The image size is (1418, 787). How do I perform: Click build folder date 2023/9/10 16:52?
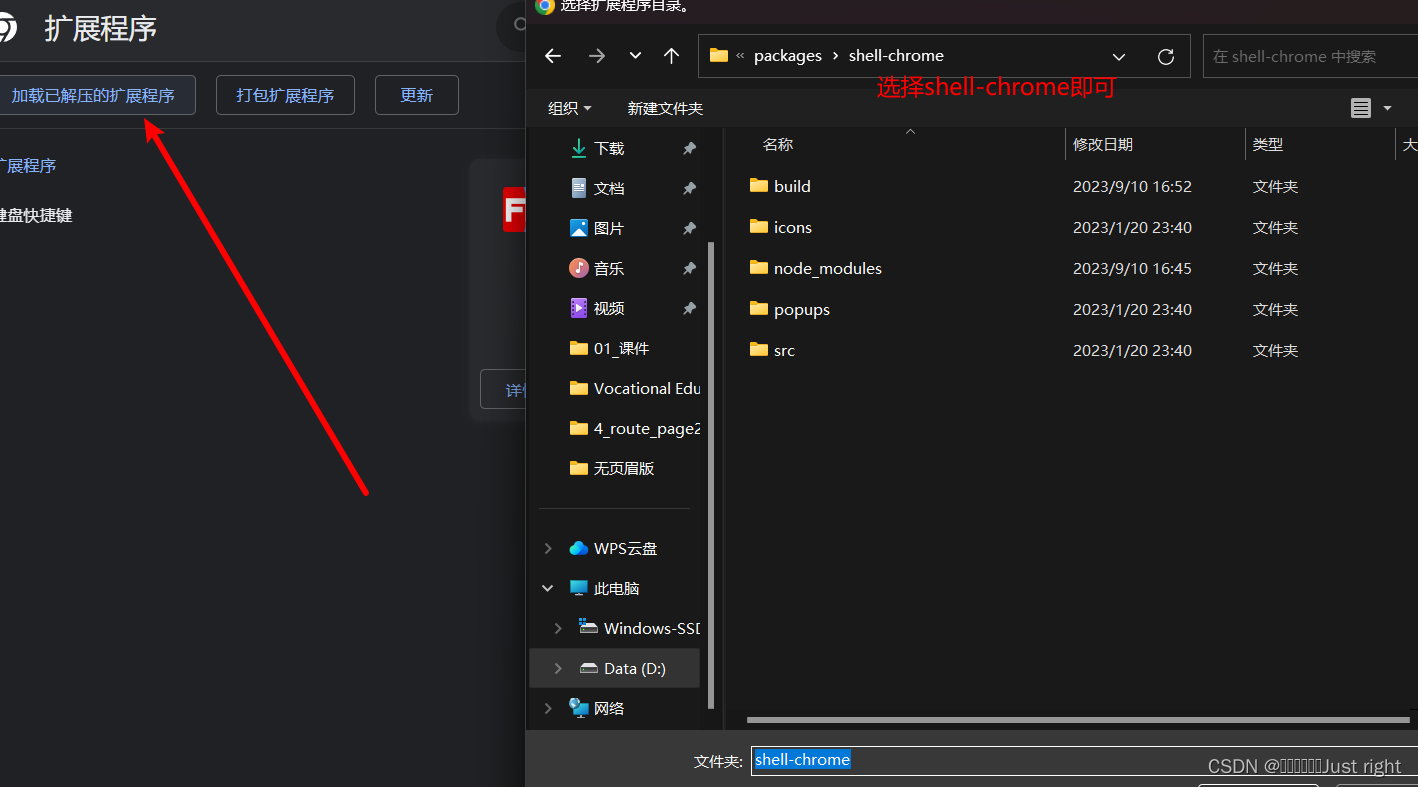pos(1132,186)
